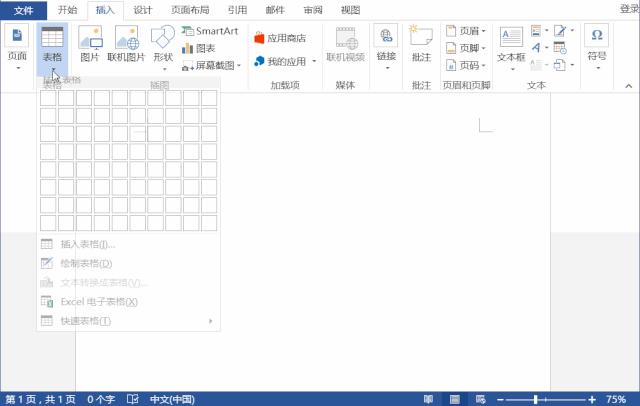The width and height of the screenshot is (640, 406).
Task: Open the signature line dropdown arrow
Action: point(572,30)
